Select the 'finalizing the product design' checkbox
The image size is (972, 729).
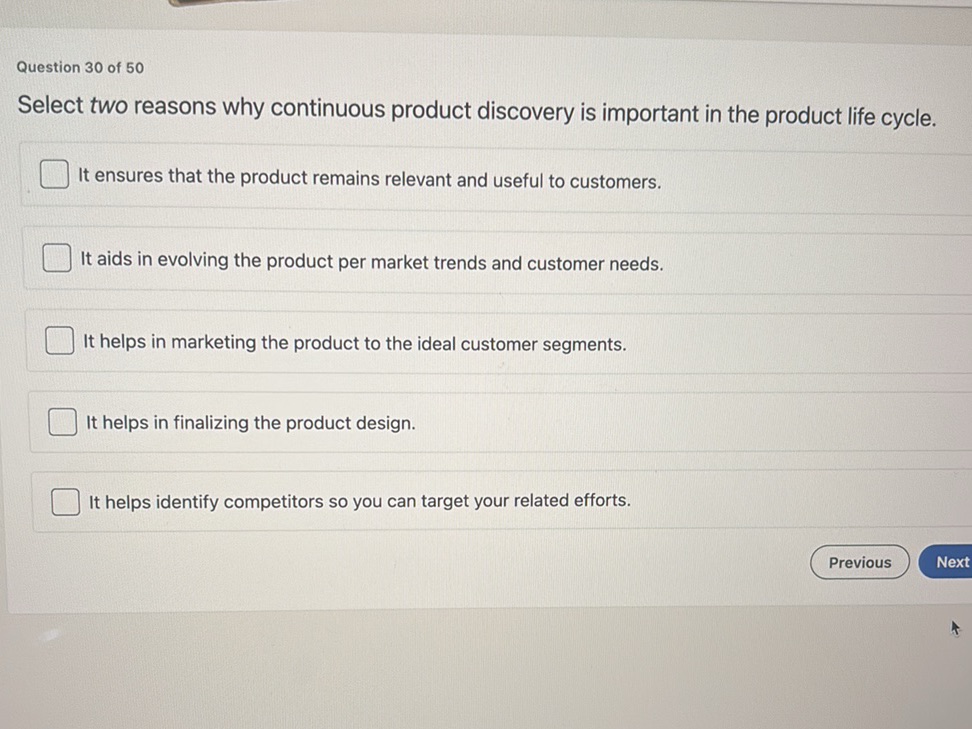[62, 422]
